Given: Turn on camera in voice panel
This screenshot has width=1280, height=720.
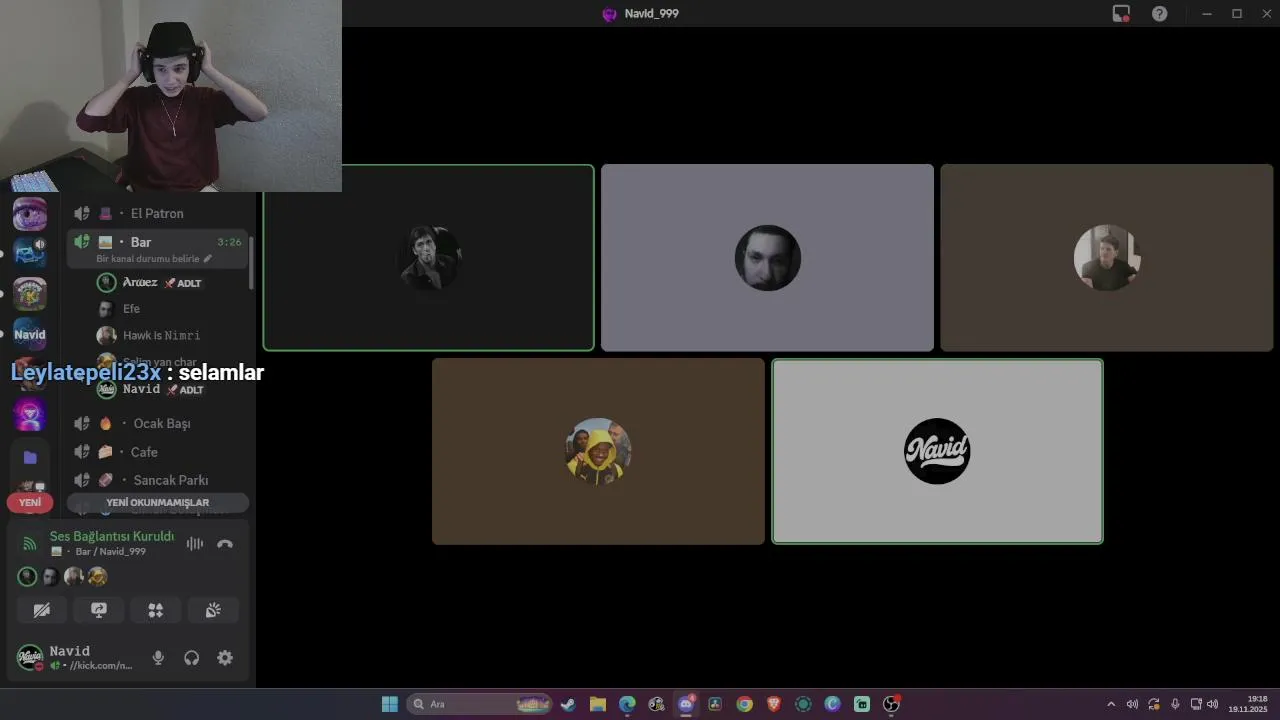Looking at the screenshot, I should [41, 610].
